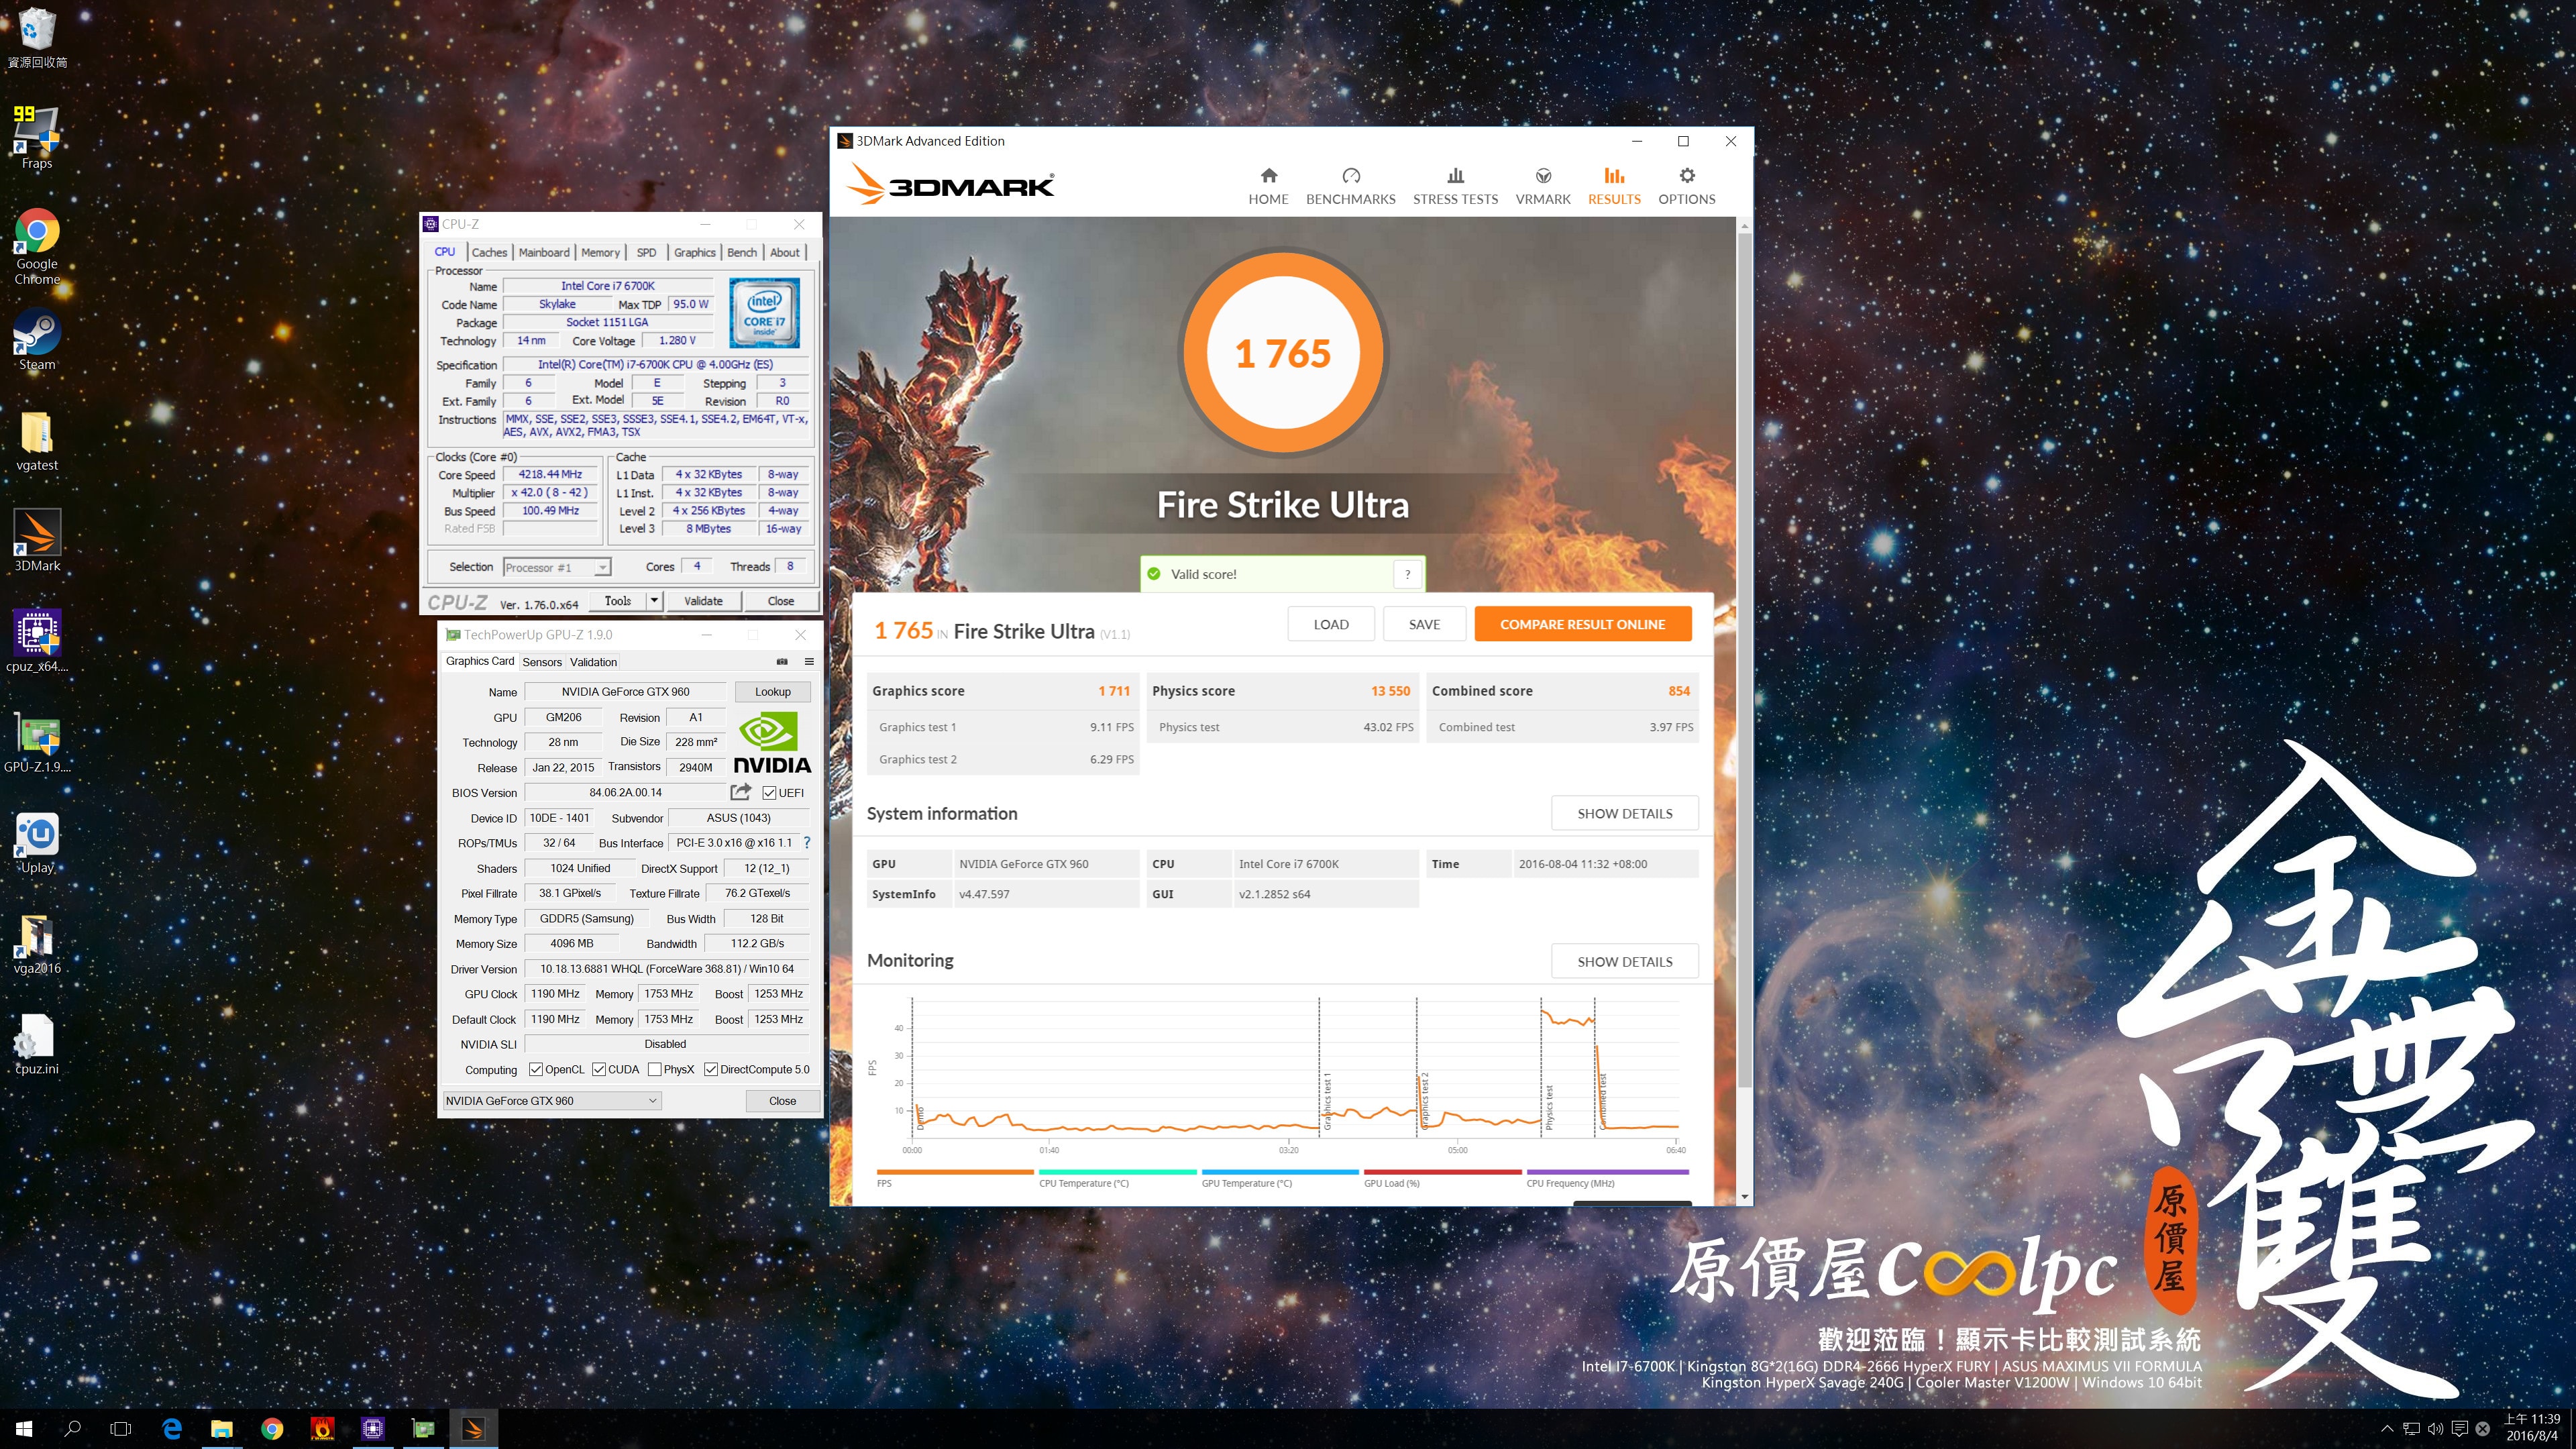Click the SAVE button in 3DMark
Screen dimensions: 2576x1449
(x=1424, y=624)
